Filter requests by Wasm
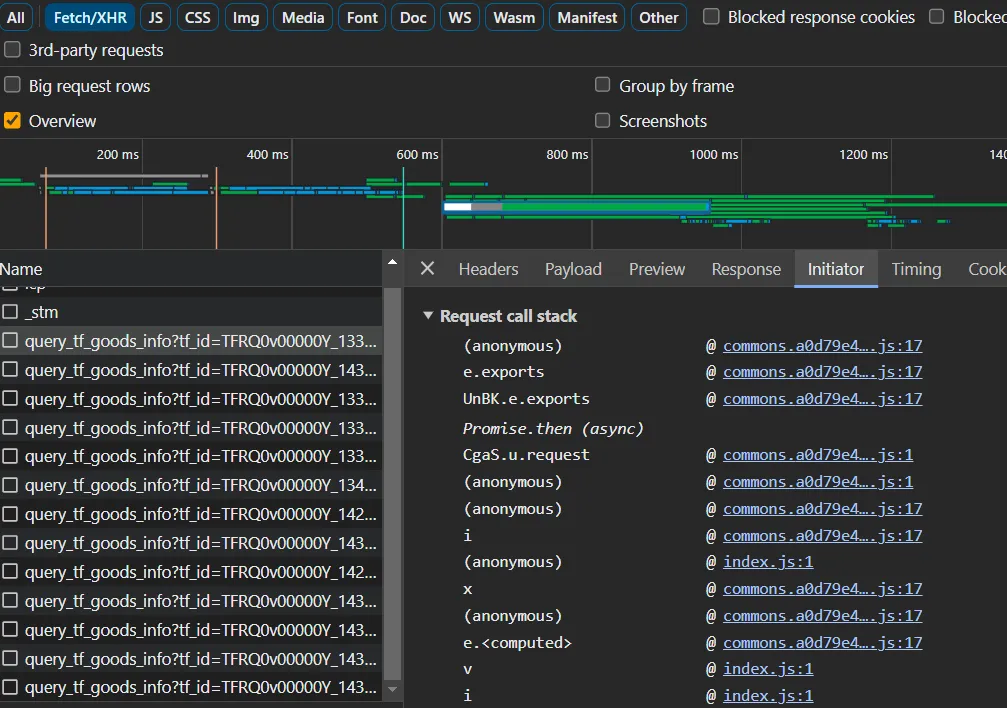This screenshot has width=1007, height=708. click(514, 17)
